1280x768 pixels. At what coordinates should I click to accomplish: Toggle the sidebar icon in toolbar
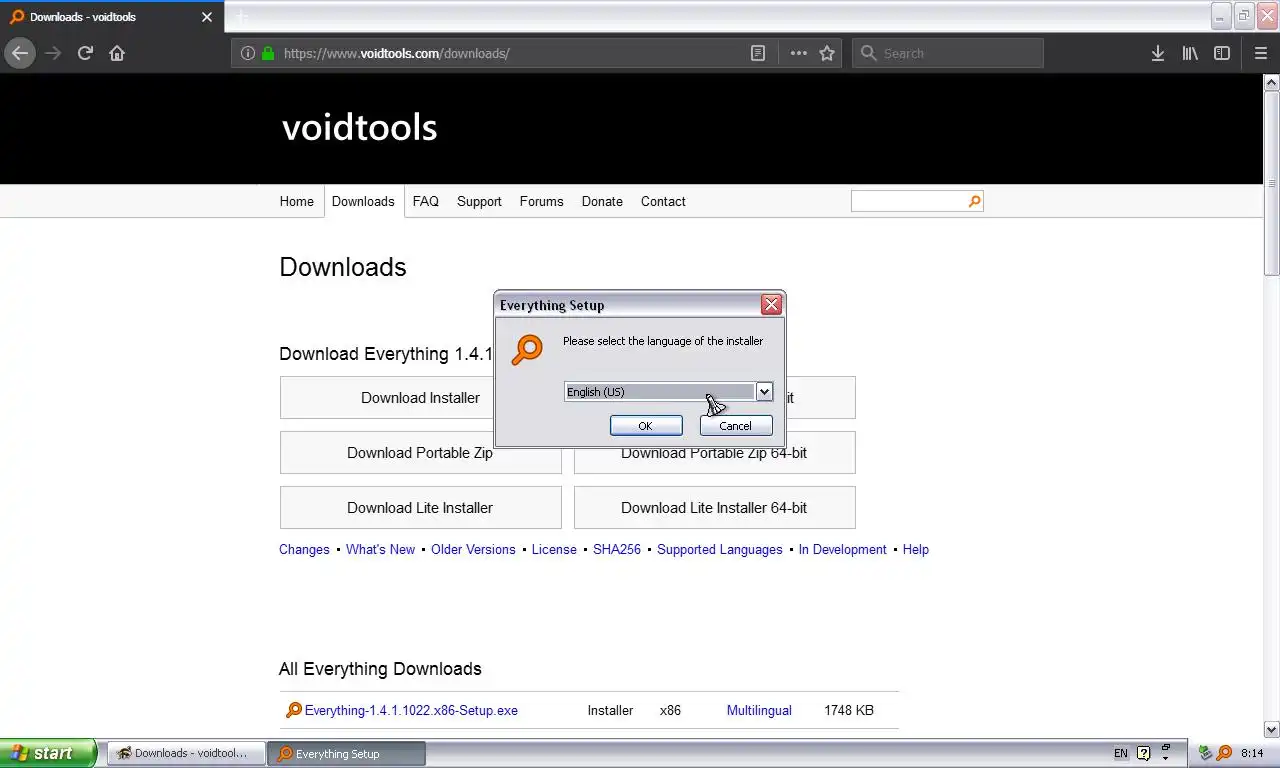[x=1222, y=53]
